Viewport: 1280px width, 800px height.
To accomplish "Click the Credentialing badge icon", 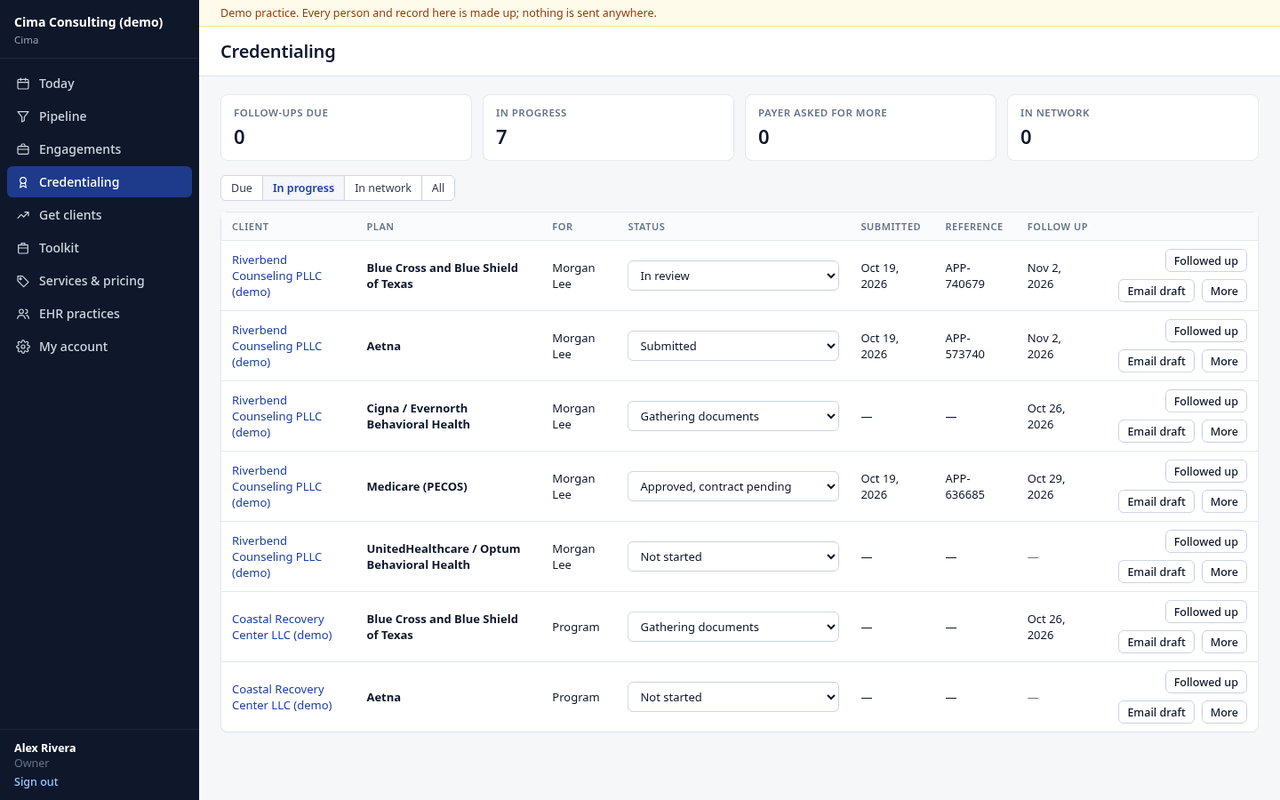I will [23, 182].
